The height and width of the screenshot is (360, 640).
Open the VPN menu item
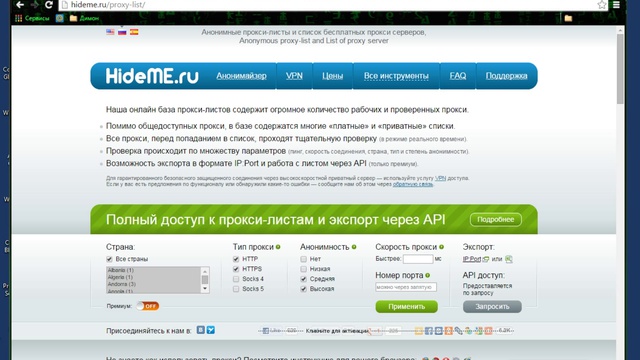pos(294,76)
